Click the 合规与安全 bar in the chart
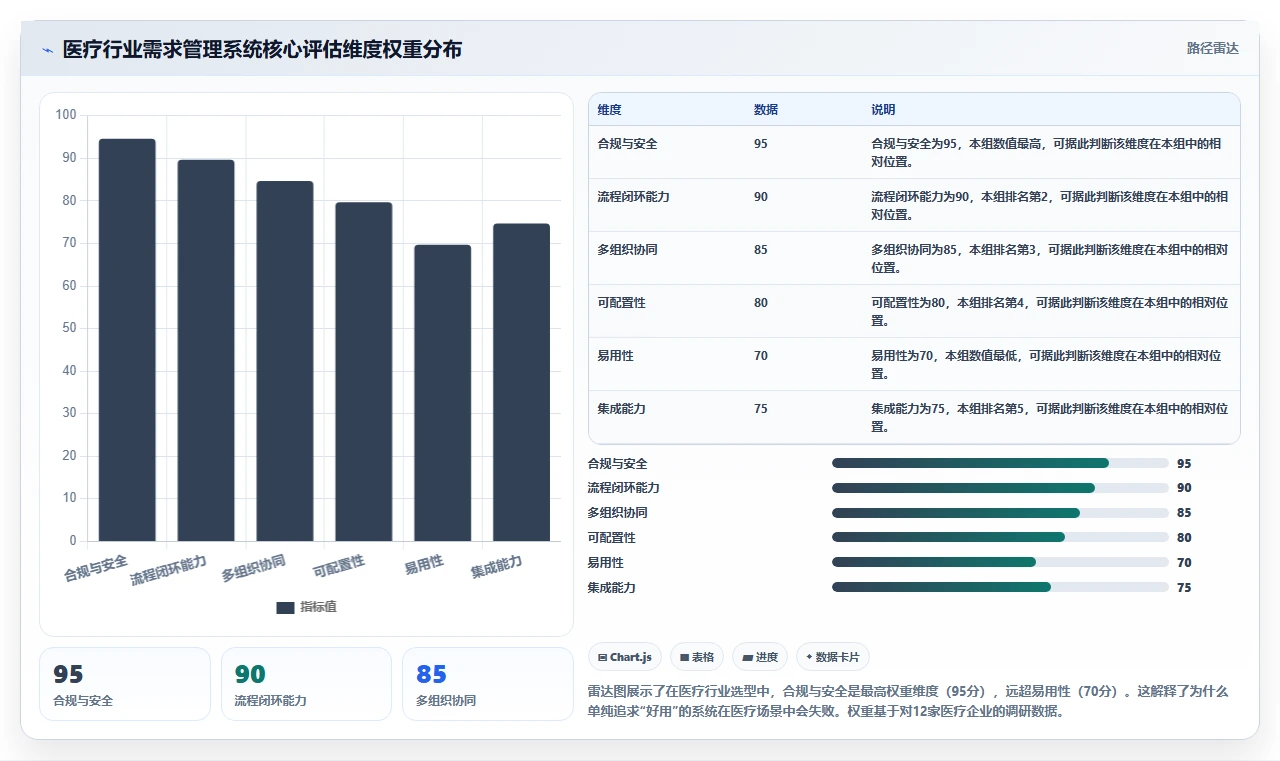The image size is (1280, 761). click(127, 340)
